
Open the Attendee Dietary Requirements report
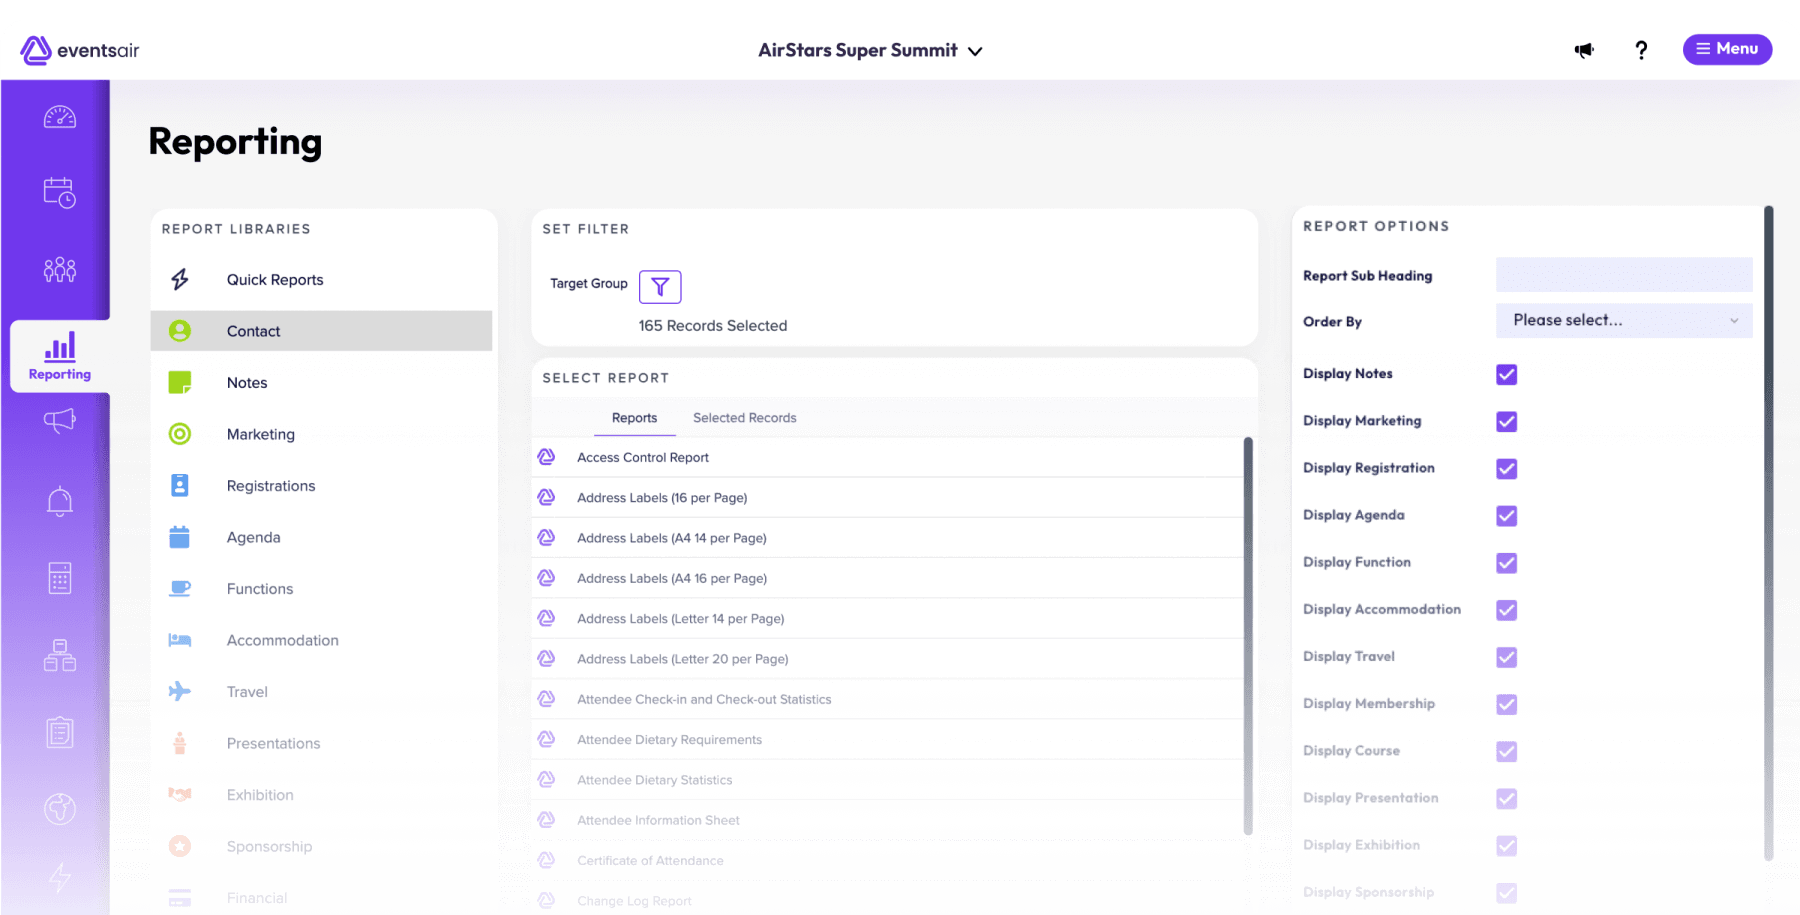669,740
